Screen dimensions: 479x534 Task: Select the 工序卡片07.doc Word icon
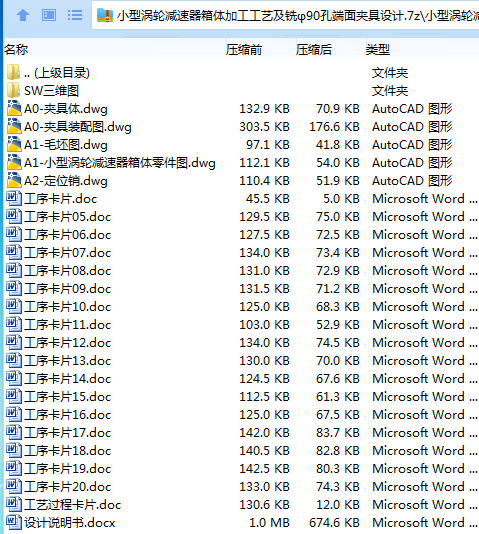[x=14, y=253]
